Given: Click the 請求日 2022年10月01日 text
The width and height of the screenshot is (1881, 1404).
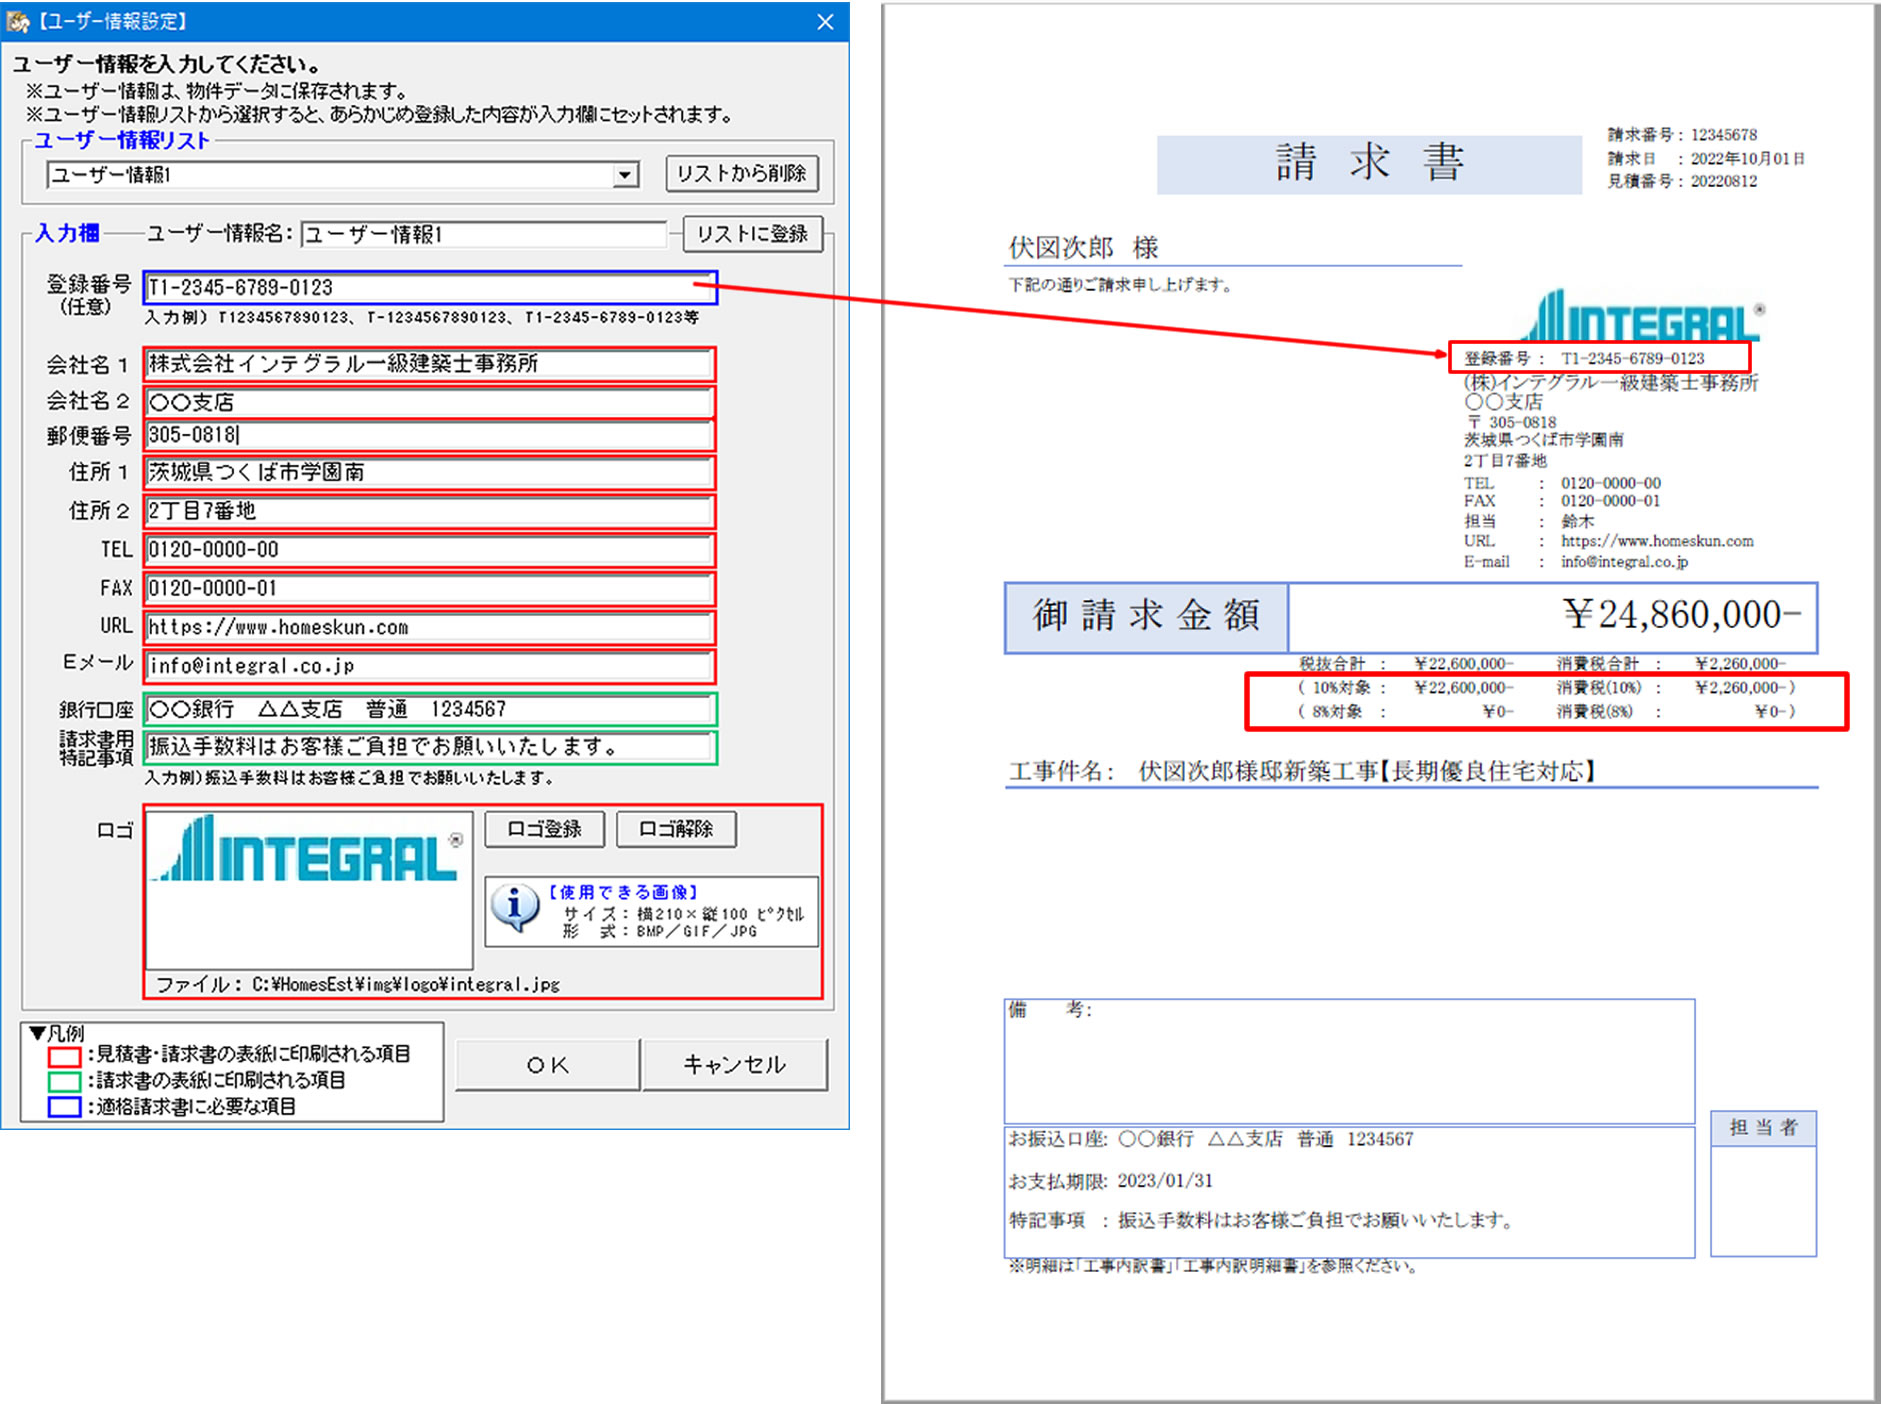Looking at the screenshot, I should (1706, 159).
